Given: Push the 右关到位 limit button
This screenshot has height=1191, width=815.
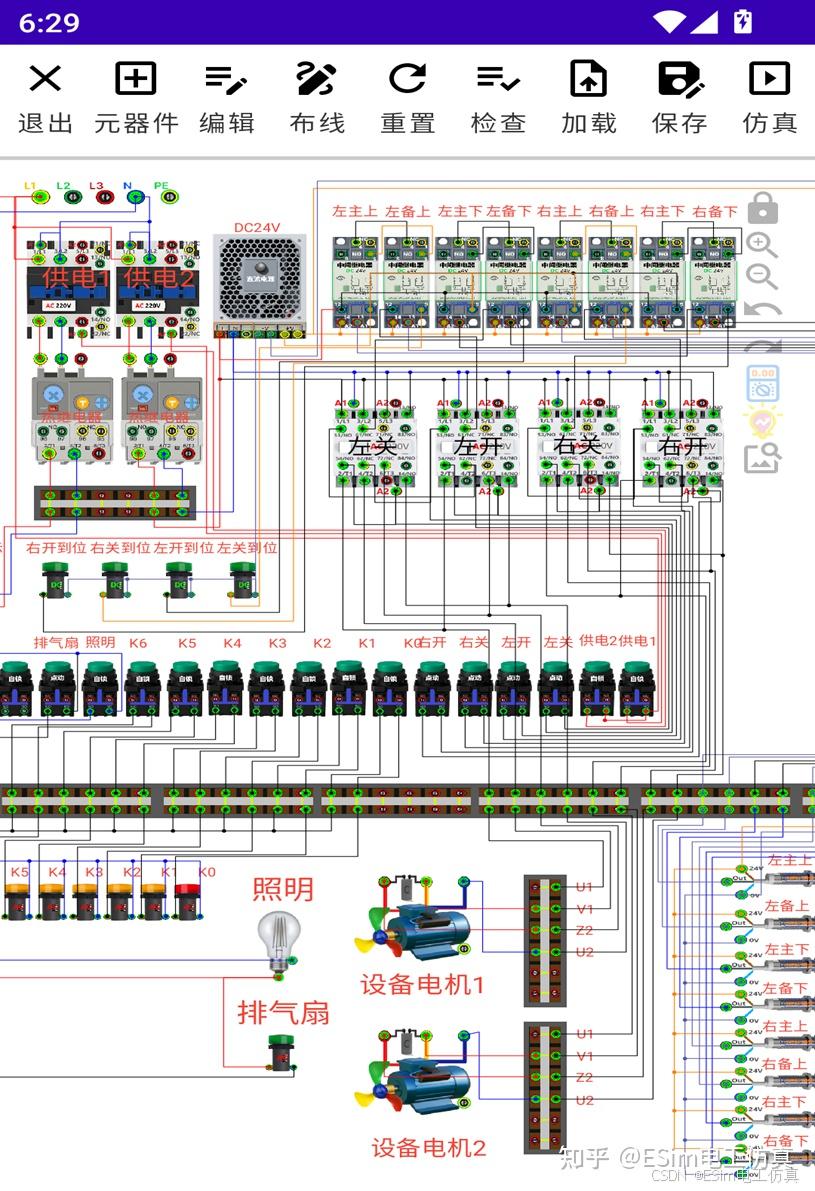Looking at the screenshot, I should click(x=115, y=580).
